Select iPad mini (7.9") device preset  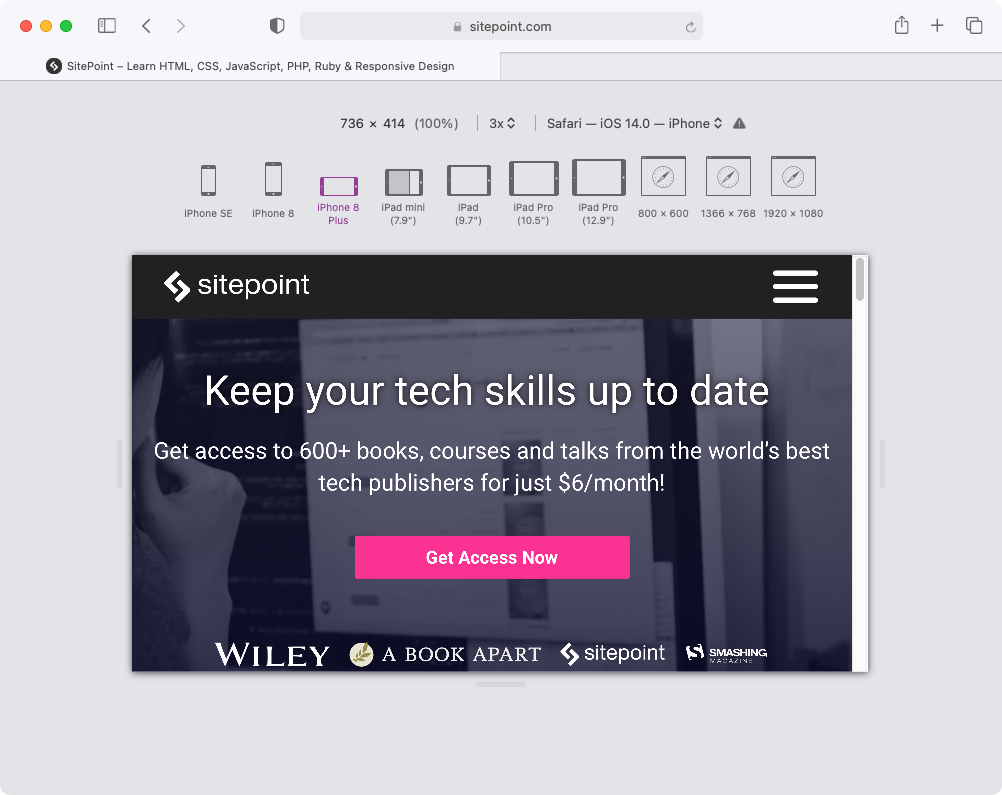(x=403, y=197)
